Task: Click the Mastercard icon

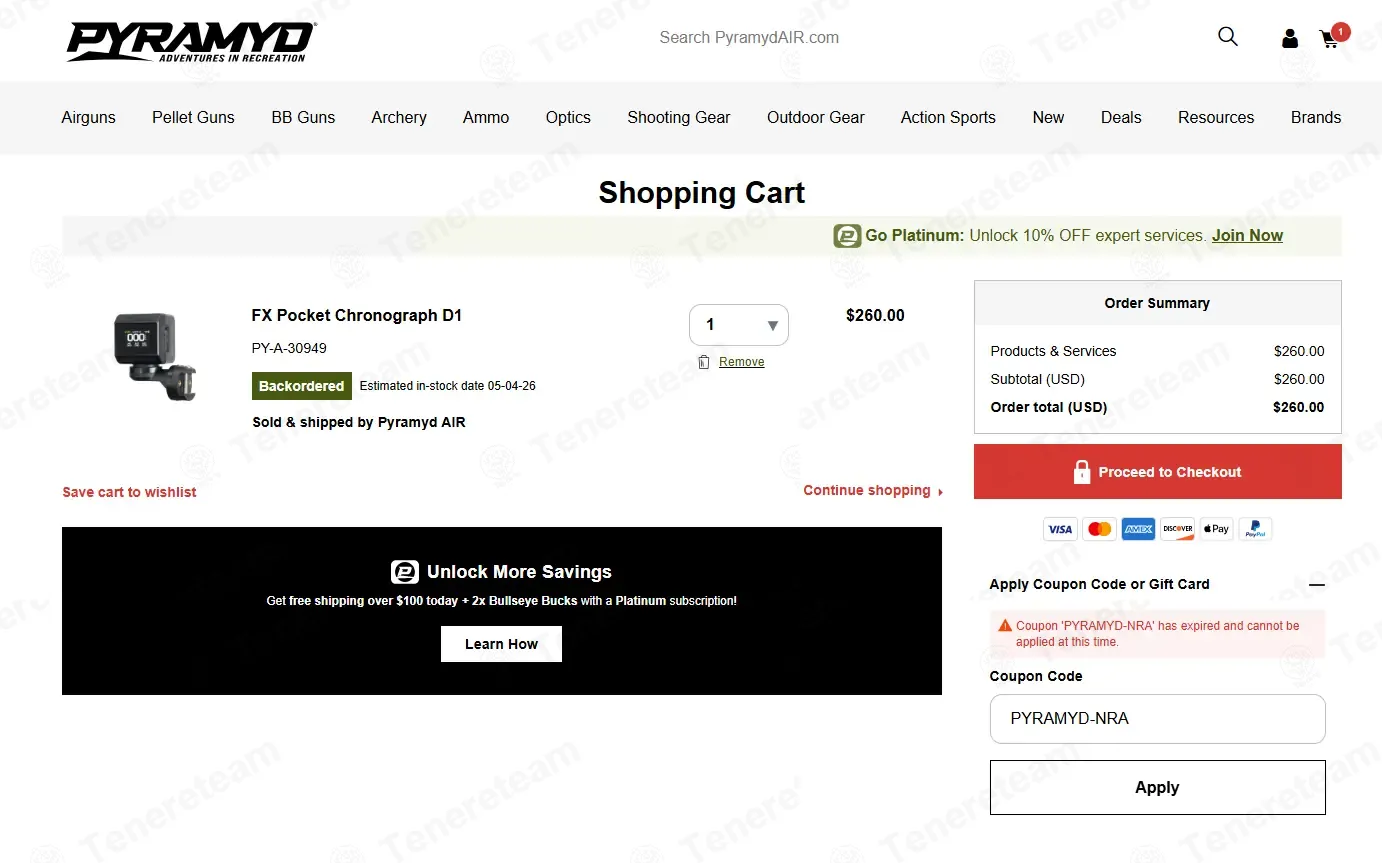Action: point(1099,529)
